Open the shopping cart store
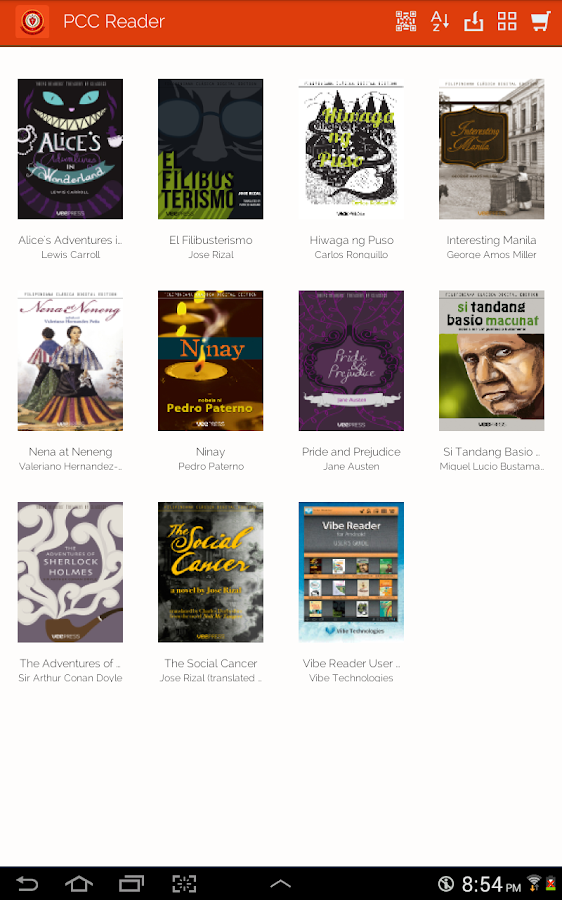 click(x=540, y=21)
